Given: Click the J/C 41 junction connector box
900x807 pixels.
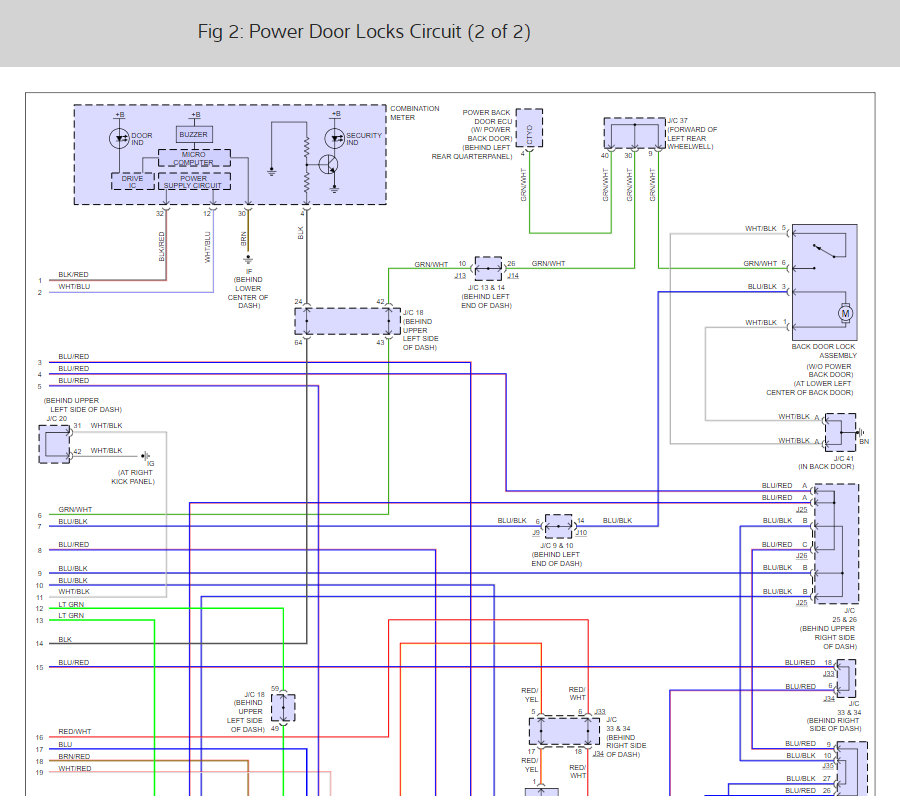Looking at the screenshot, I should tap(840, 432).
